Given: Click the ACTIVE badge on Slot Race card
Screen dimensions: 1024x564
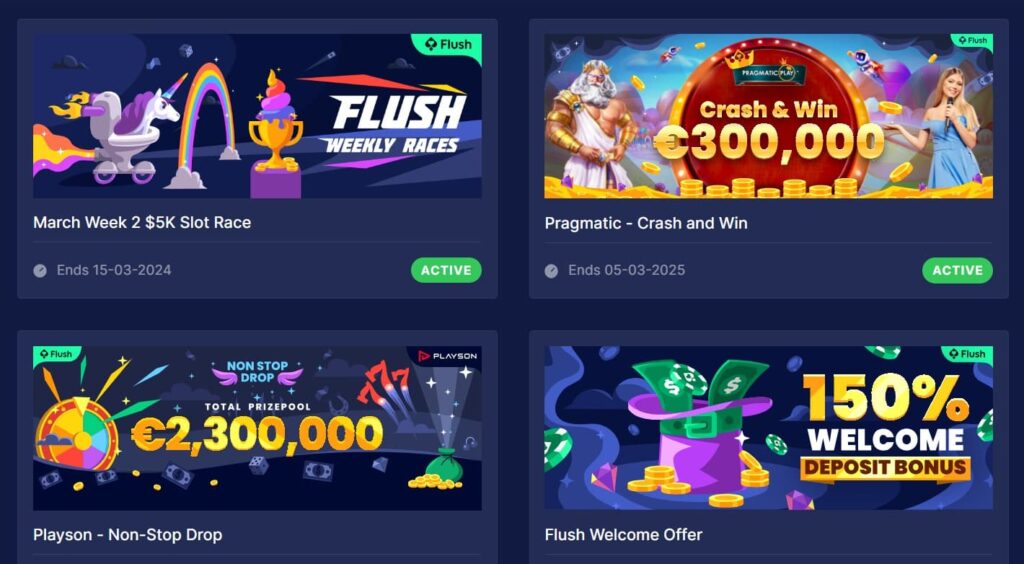Looking at the screenshot, I should point(446,270).
